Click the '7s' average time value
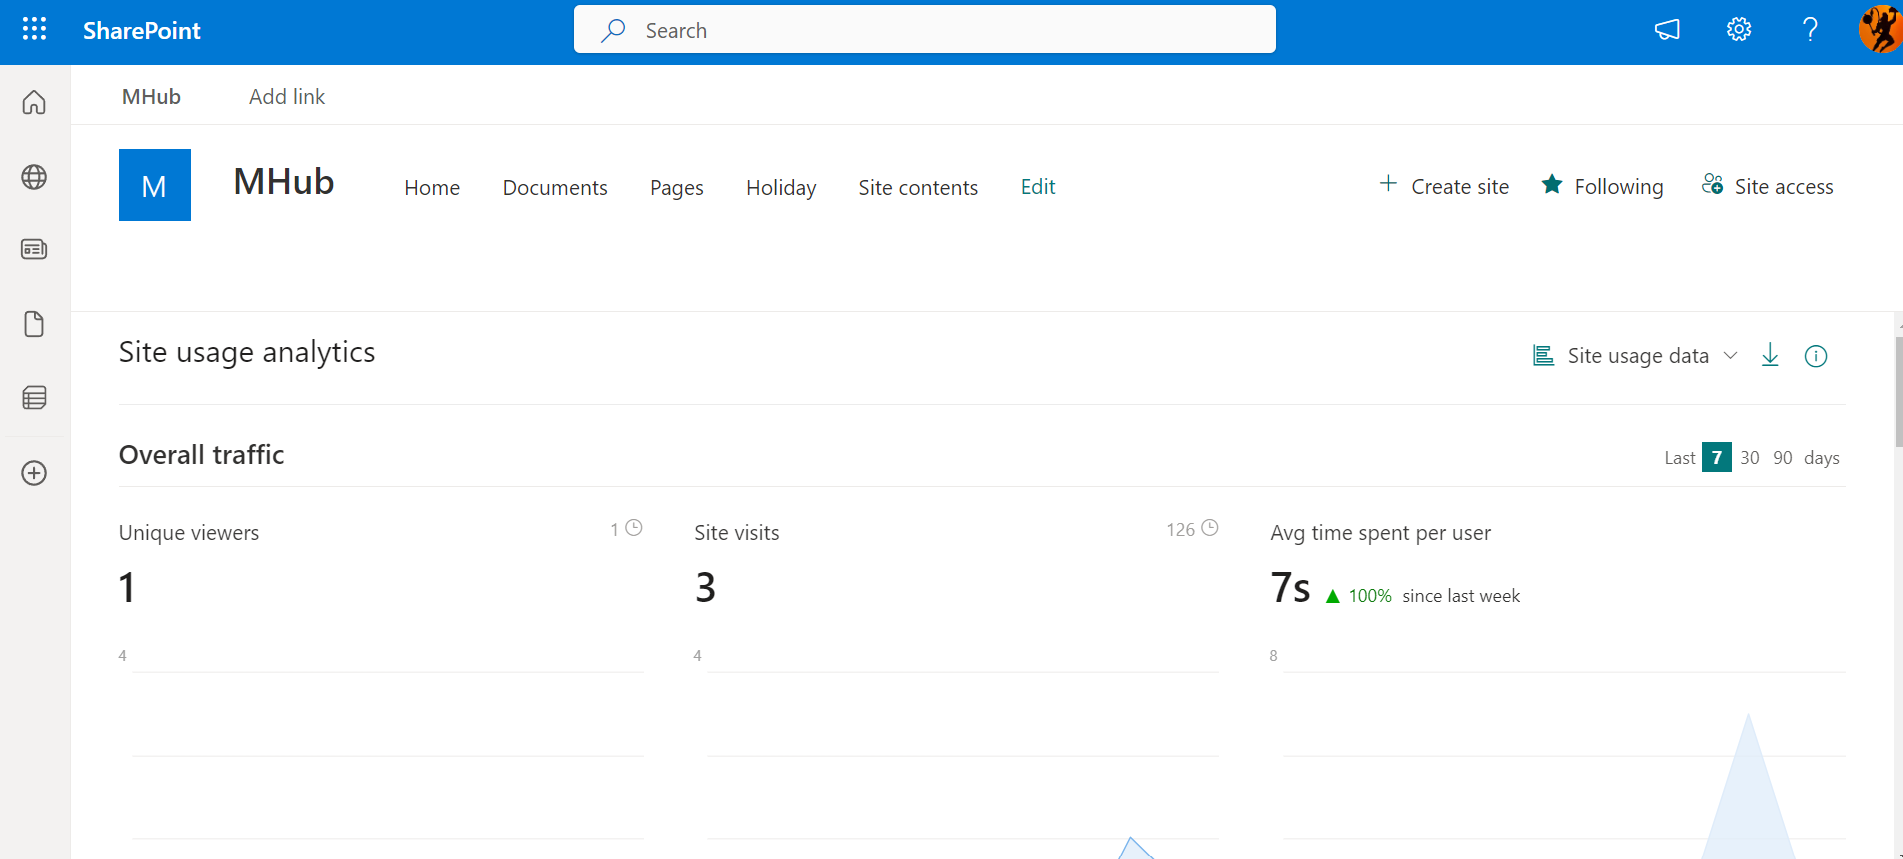The width and height of the screenshot is (1903, 859). (1290, 587)
